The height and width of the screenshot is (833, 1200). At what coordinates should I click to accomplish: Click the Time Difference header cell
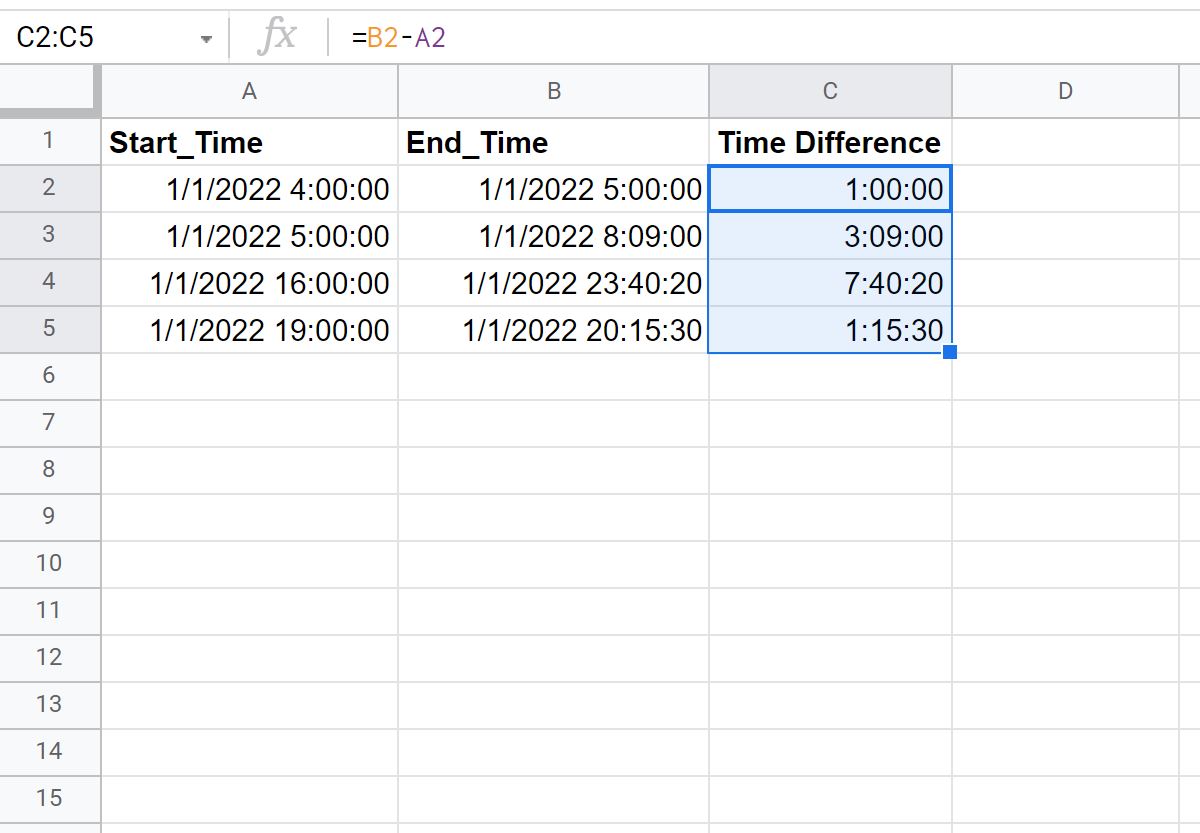830,141
